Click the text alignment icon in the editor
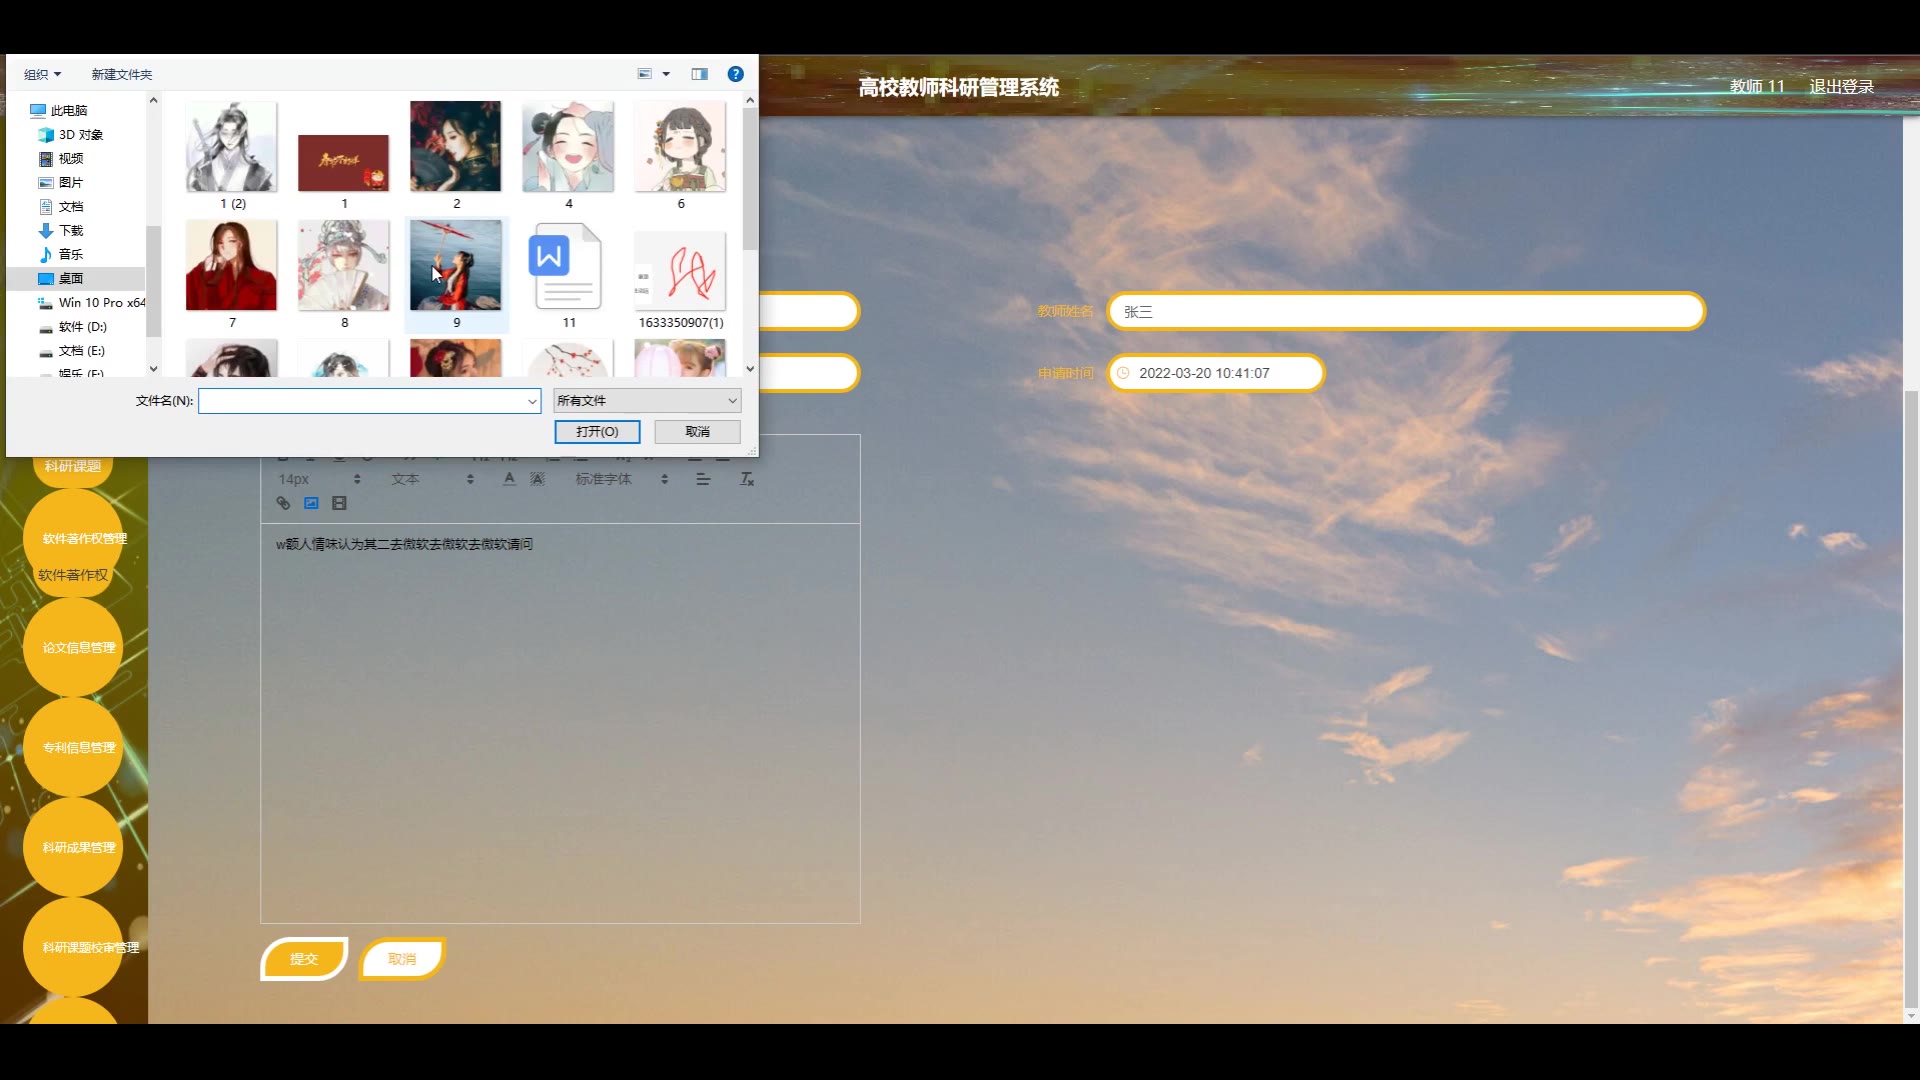 pos(703,479)
